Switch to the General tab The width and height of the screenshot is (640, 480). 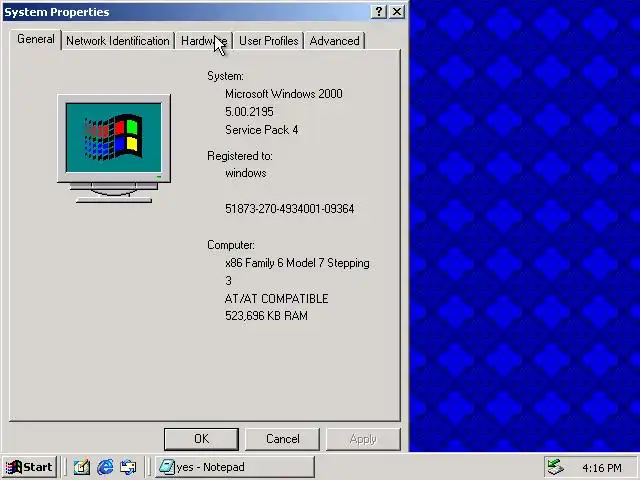[x=36, y=40]
